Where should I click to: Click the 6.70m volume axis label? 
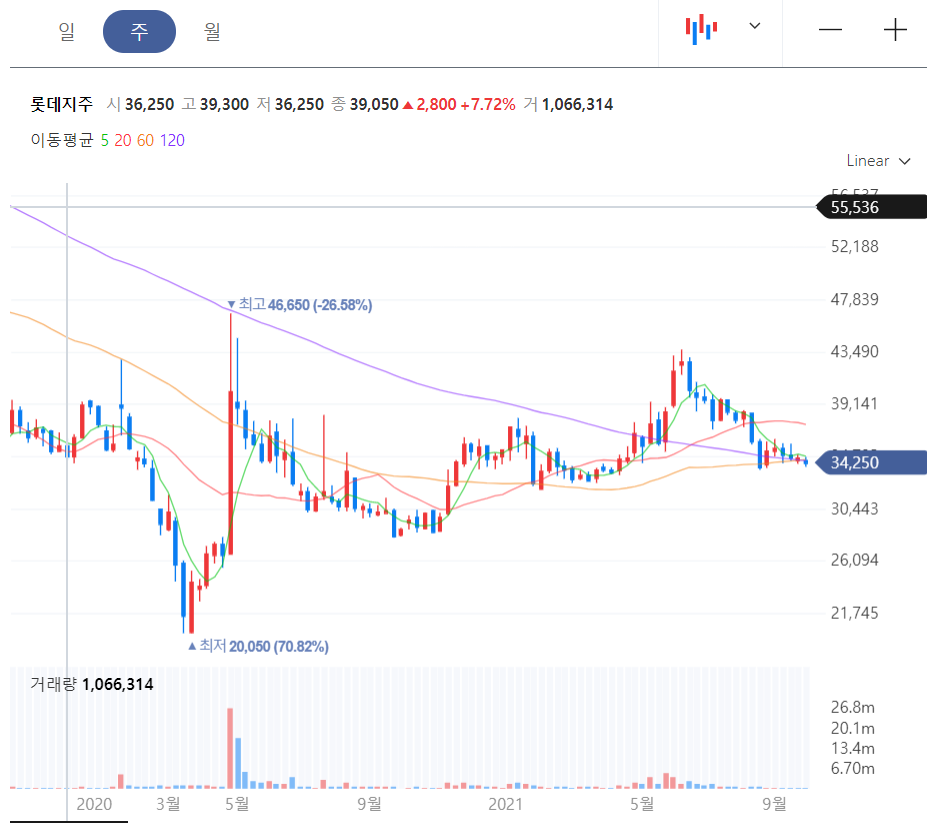(x=852, y=769)
